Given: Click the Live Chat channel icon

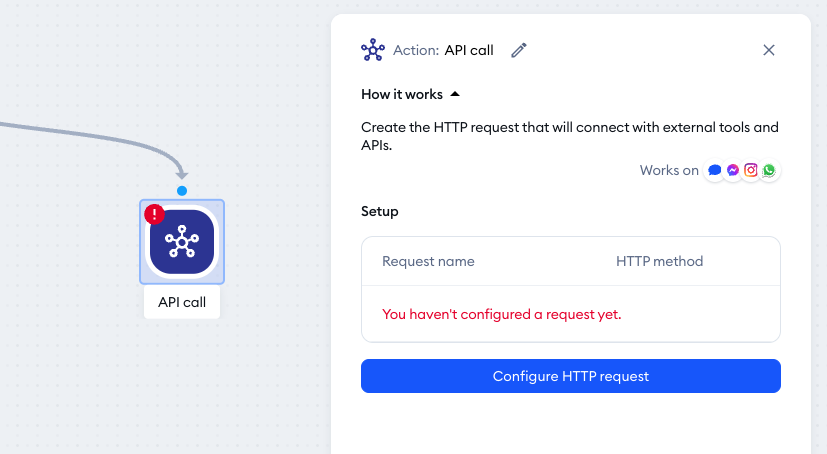Looking at the screenshot, I should coord(715,170).
